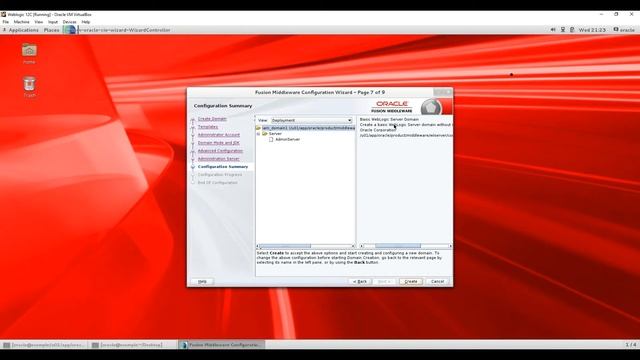Click the Wed 21:23 clock
The image size is (640, 360).
point(592,30)
